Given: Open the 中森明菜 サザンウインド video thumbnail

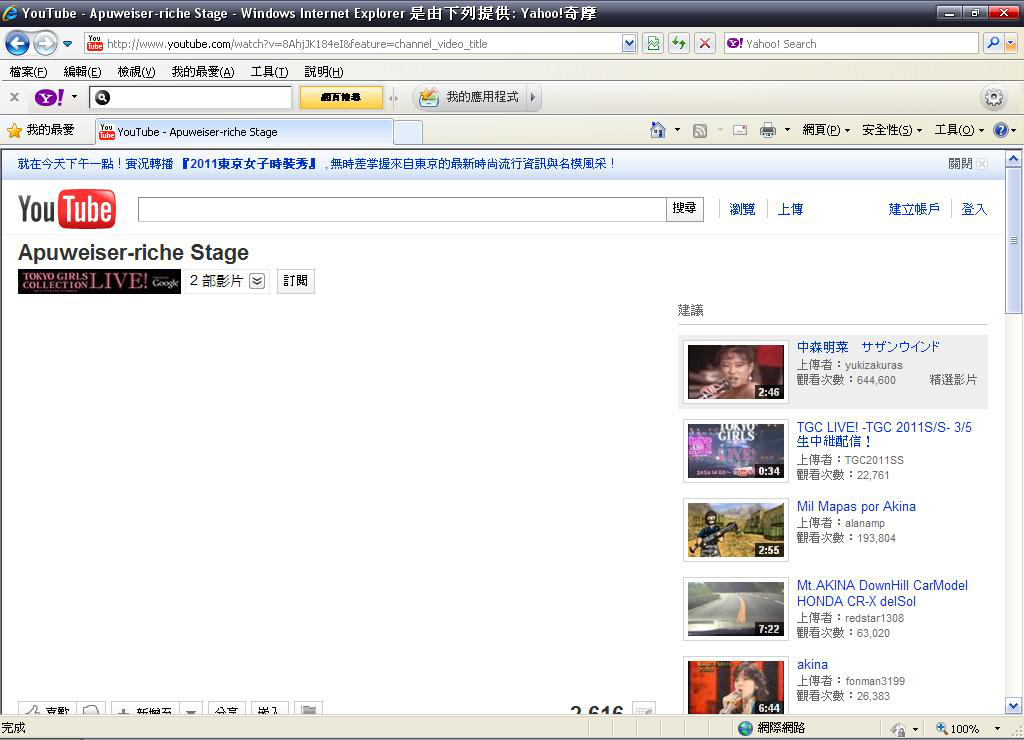Looking at the screenshot, I should [x=735, y=372].
